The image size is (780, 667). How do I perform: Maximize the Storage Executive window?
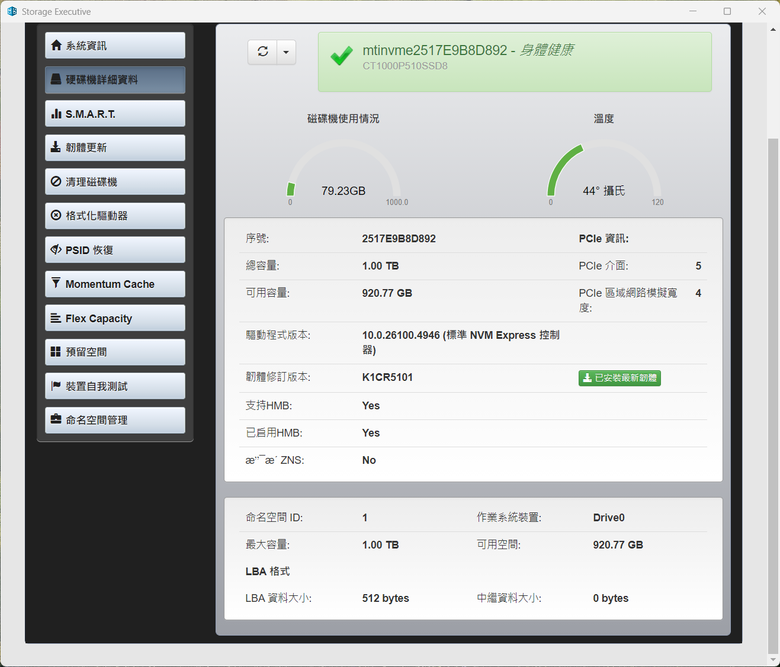[x=727, y=11]
